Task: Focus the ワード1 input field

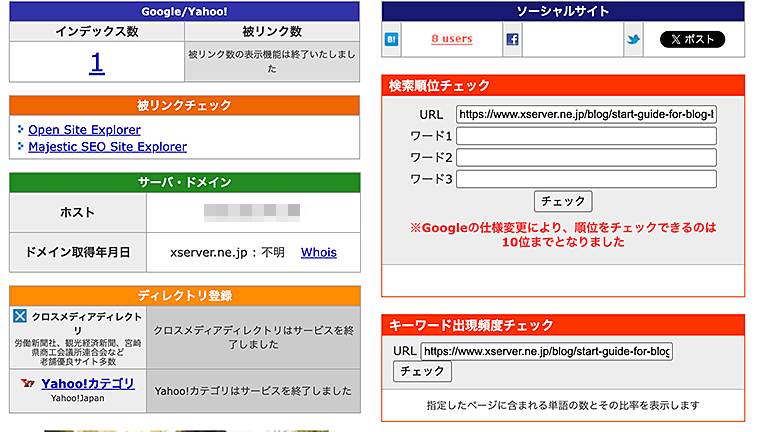Action: 586,136
